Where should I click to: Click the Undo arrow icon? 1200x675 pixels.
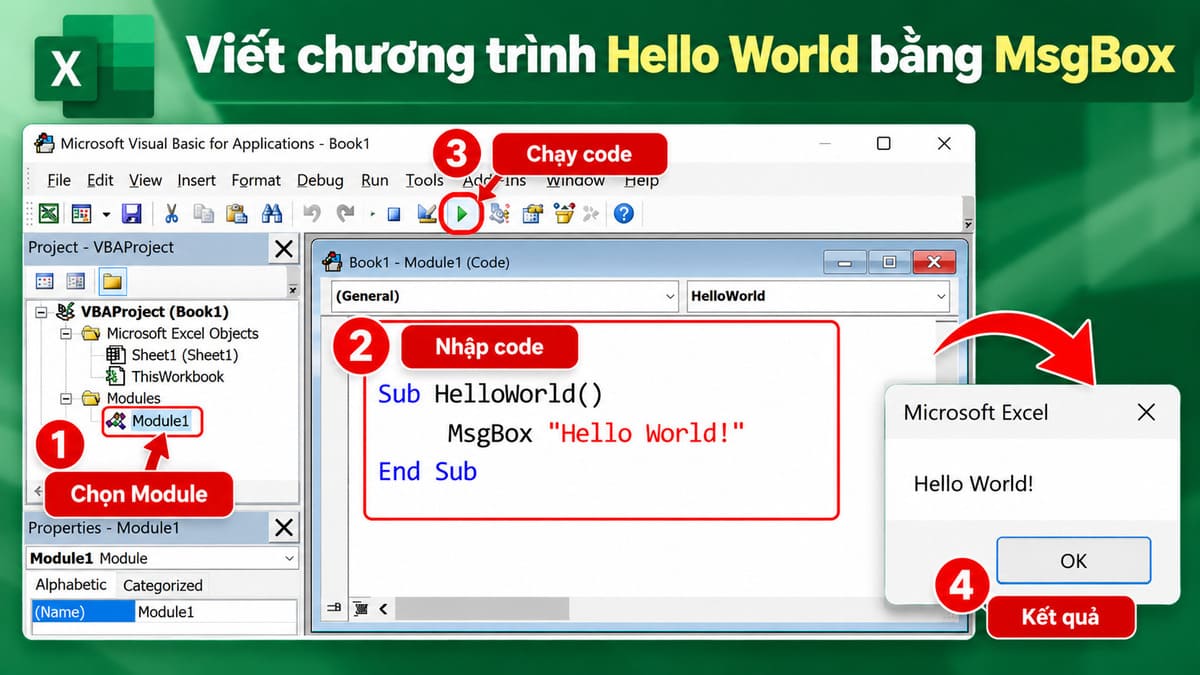(x=311, y=213)
